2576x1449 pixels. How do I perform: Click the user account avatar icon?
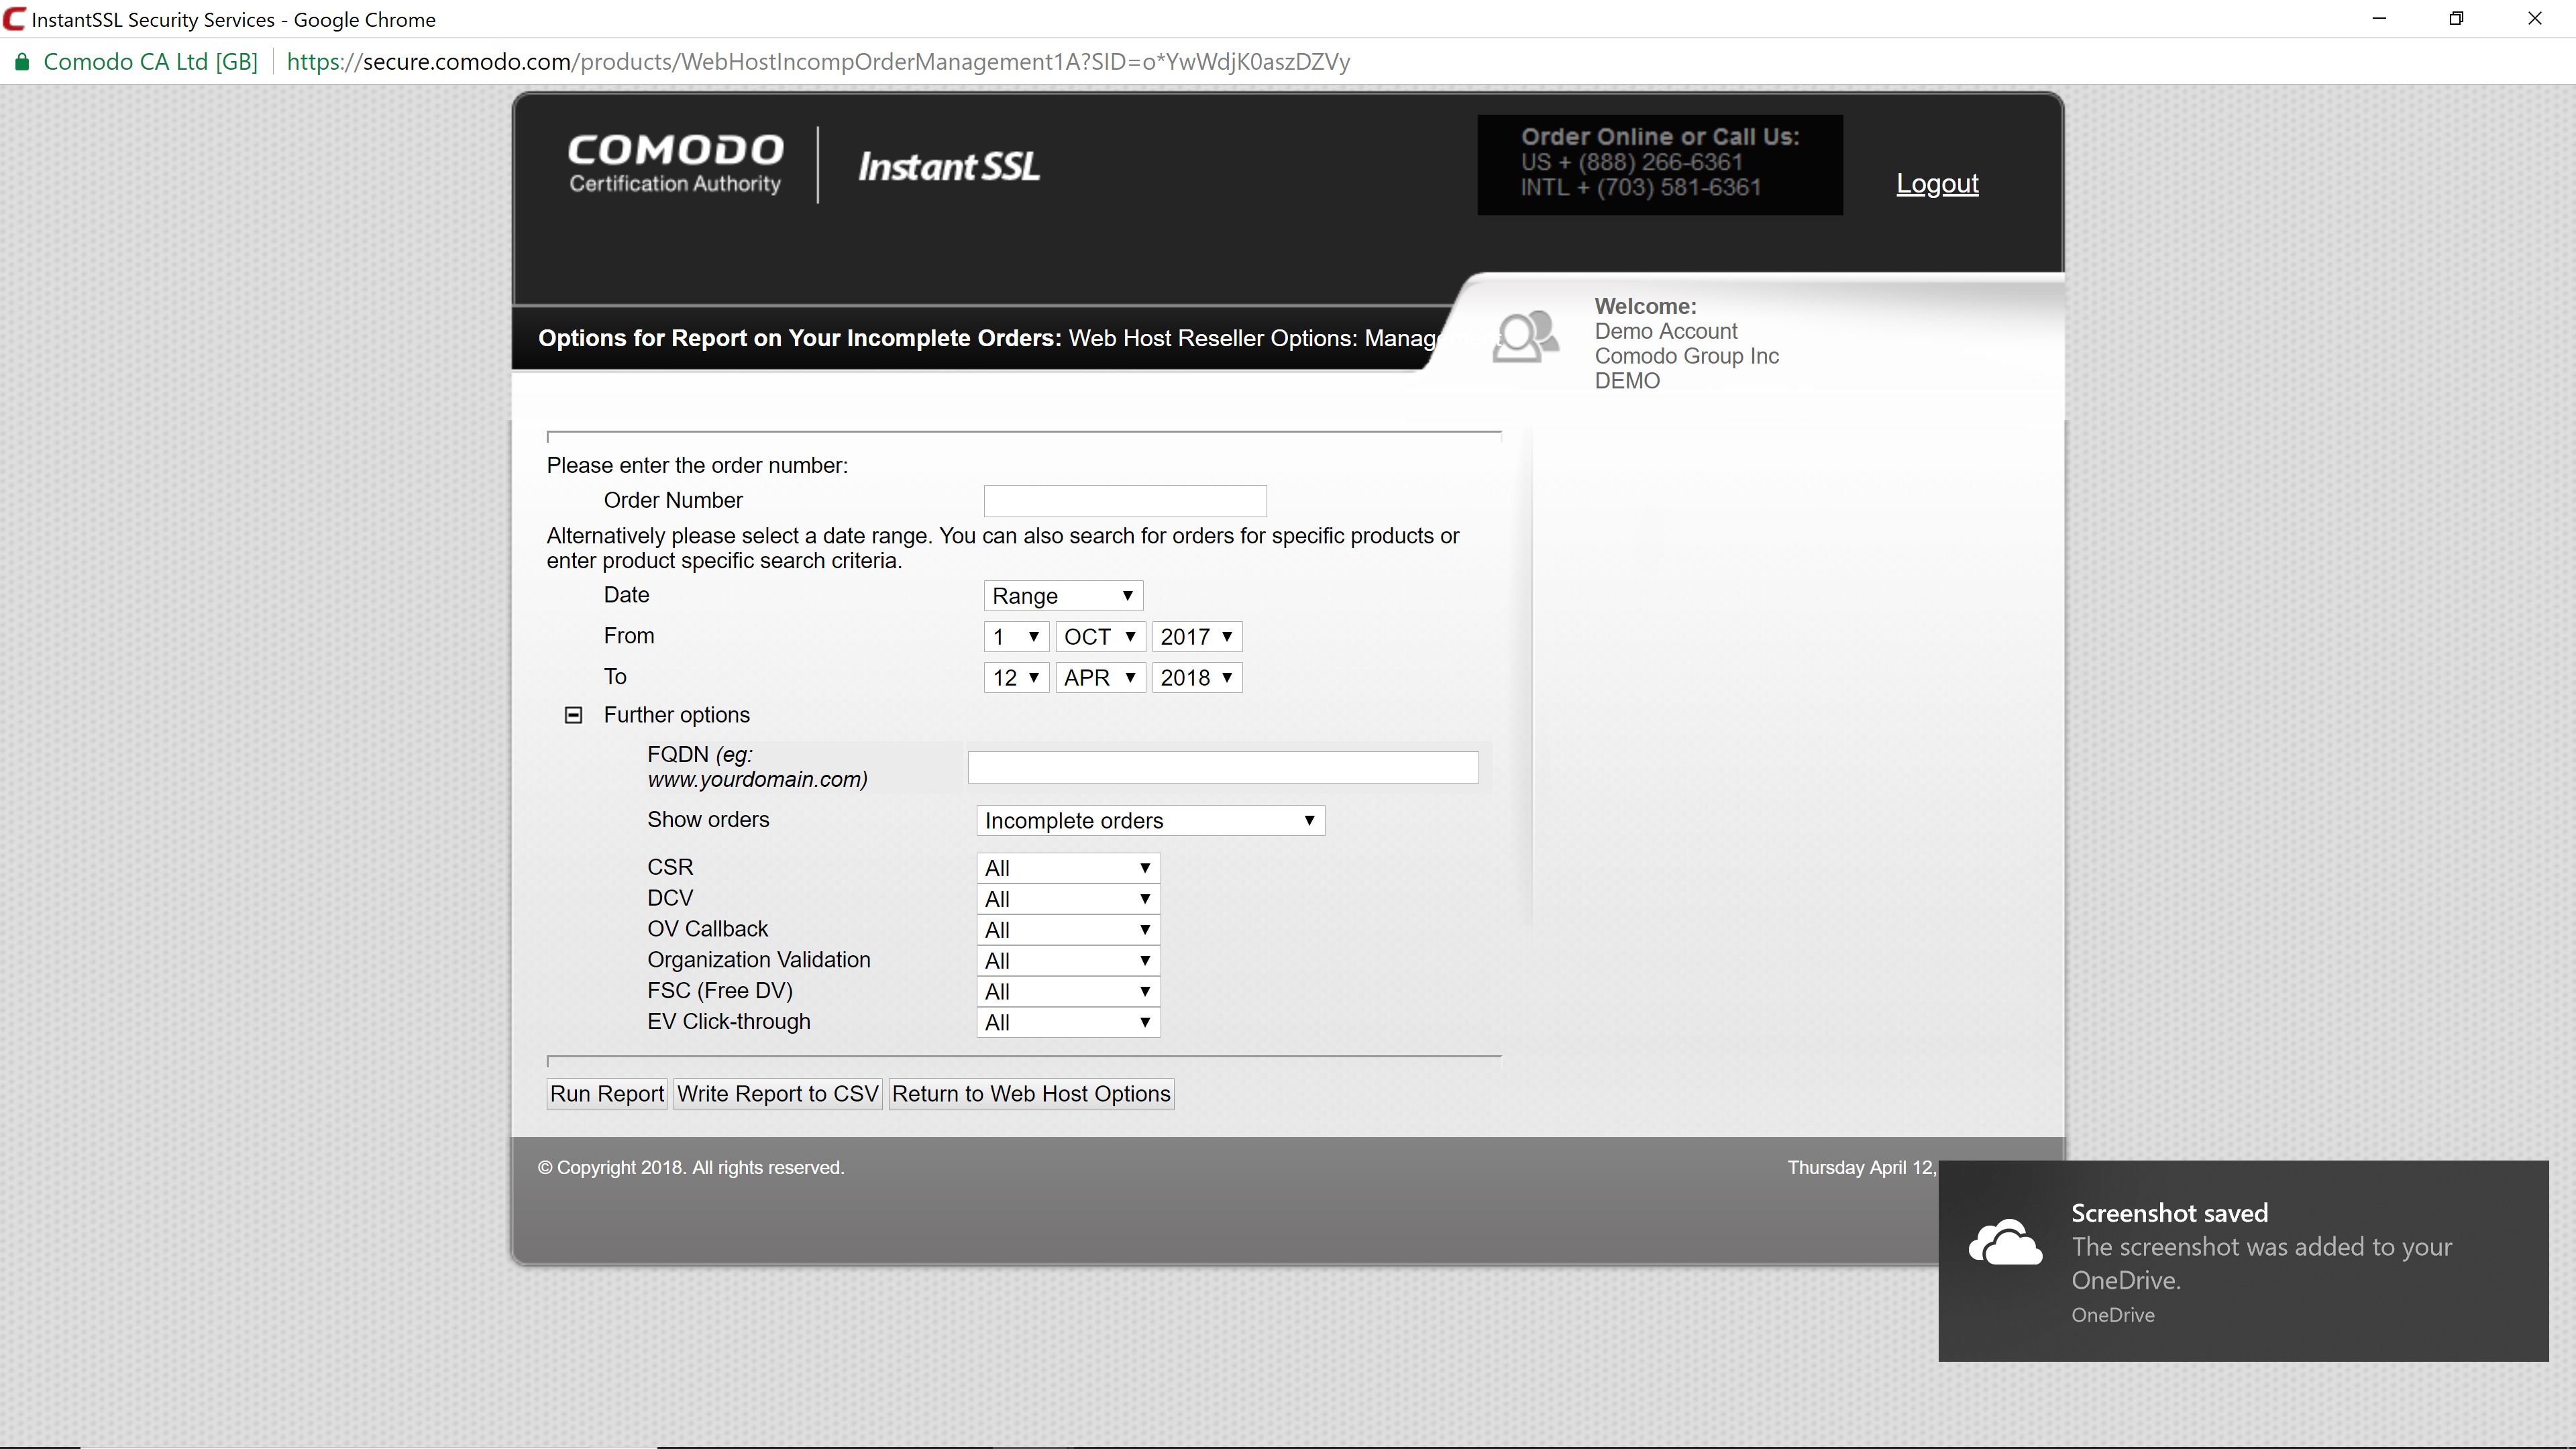coord(1525,336)
